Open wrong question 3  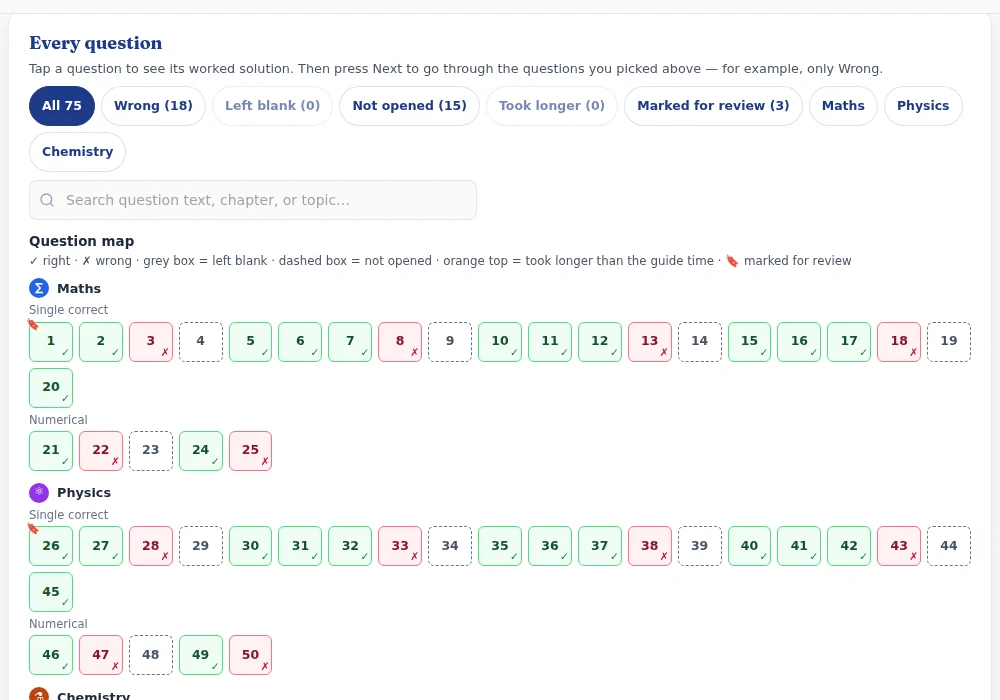(151, 342)
